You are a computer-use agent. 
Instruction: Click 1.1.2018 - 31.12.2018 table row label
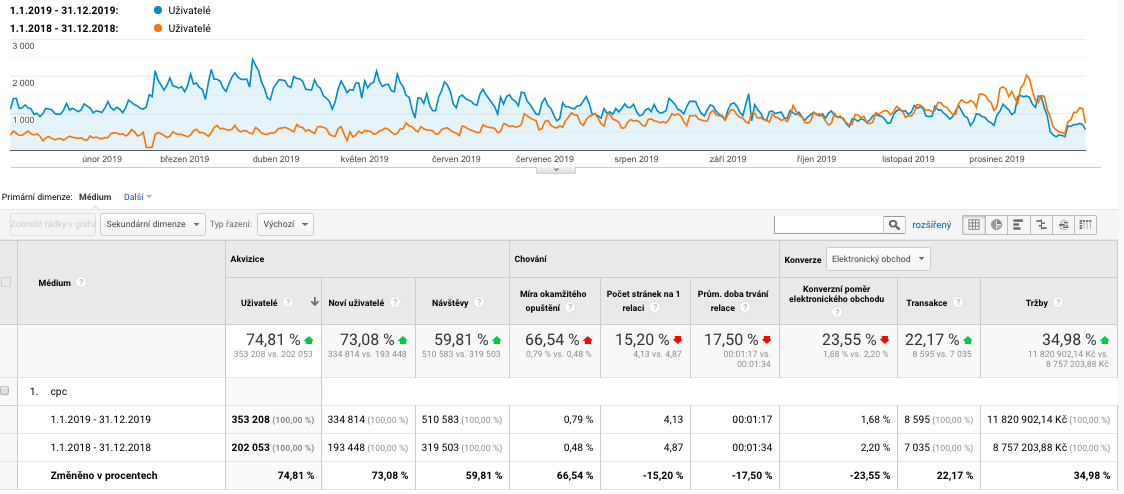point(101,447)
